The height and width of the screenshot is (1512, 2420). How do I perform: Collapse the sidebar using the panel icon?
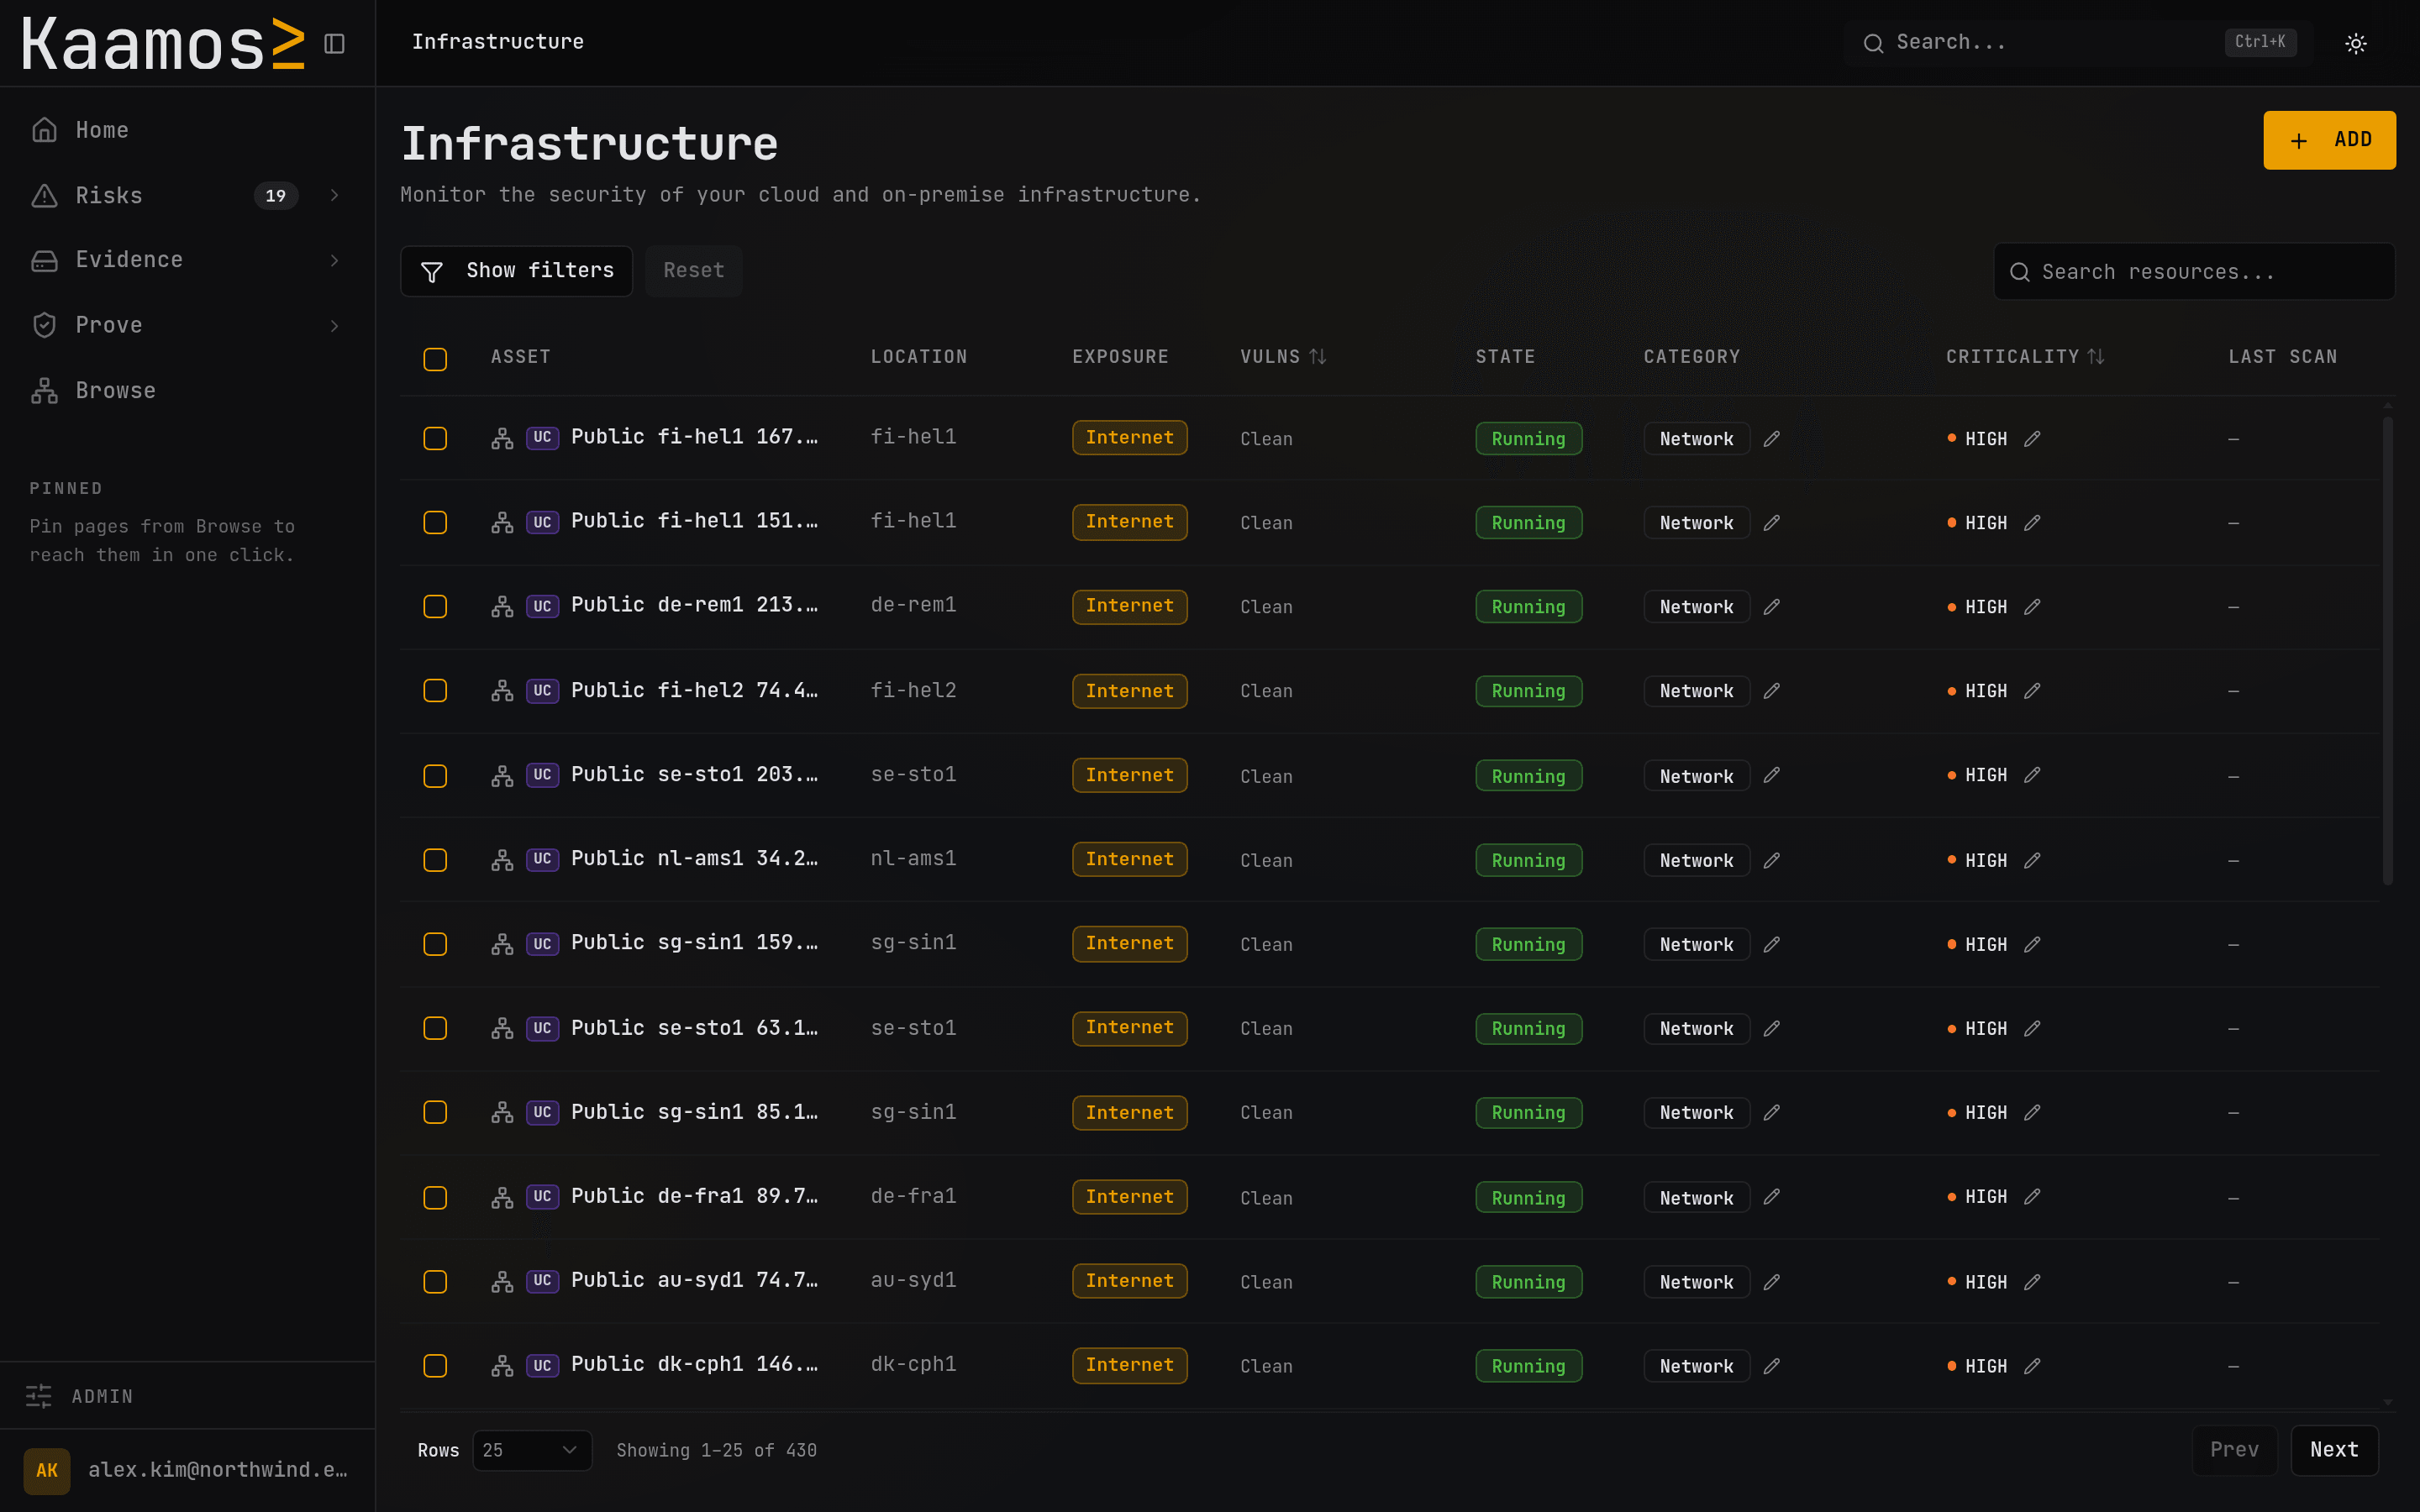pos(335,44)
